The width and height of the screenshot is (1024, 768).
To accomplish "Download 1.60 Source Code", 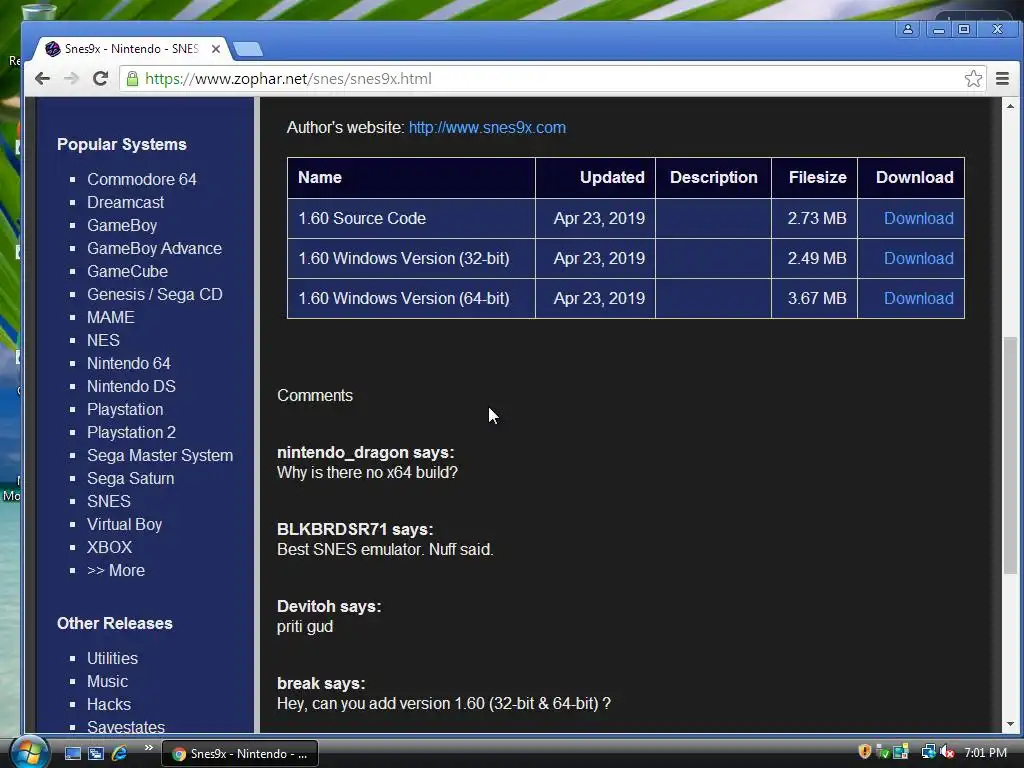I will tap(918, 218).
